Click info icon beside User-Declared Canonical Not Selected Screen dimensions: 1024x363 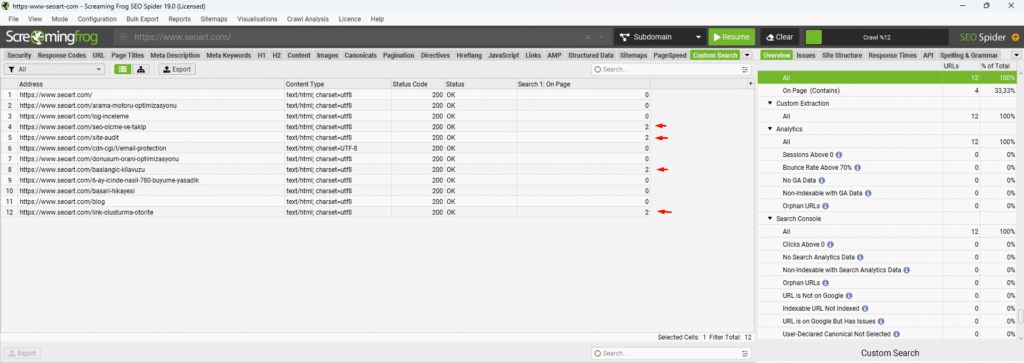pyautogui.click(x=896, y=334)
